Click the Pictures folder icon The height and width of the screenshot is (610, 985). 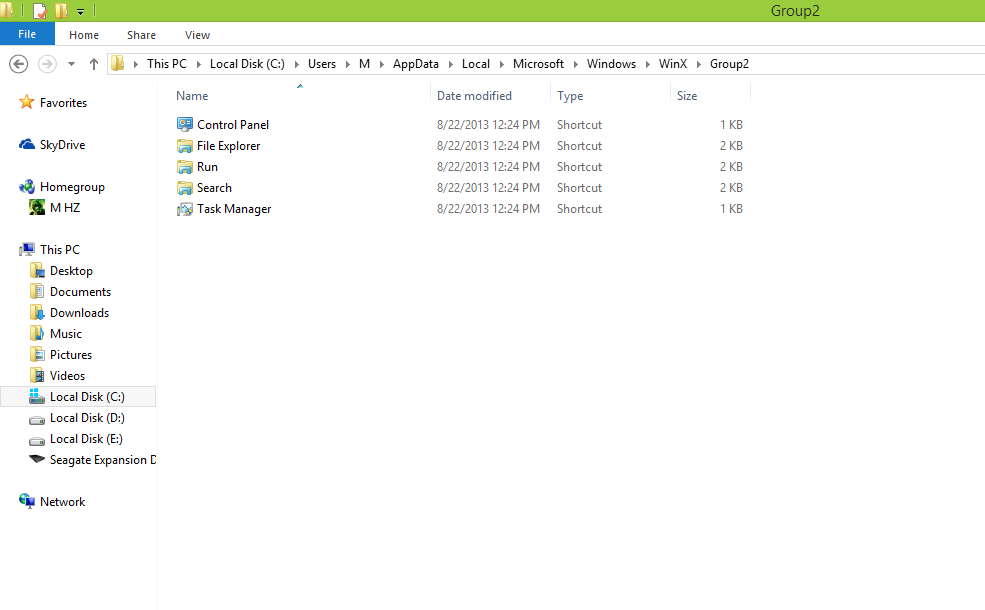pos(37,355)
